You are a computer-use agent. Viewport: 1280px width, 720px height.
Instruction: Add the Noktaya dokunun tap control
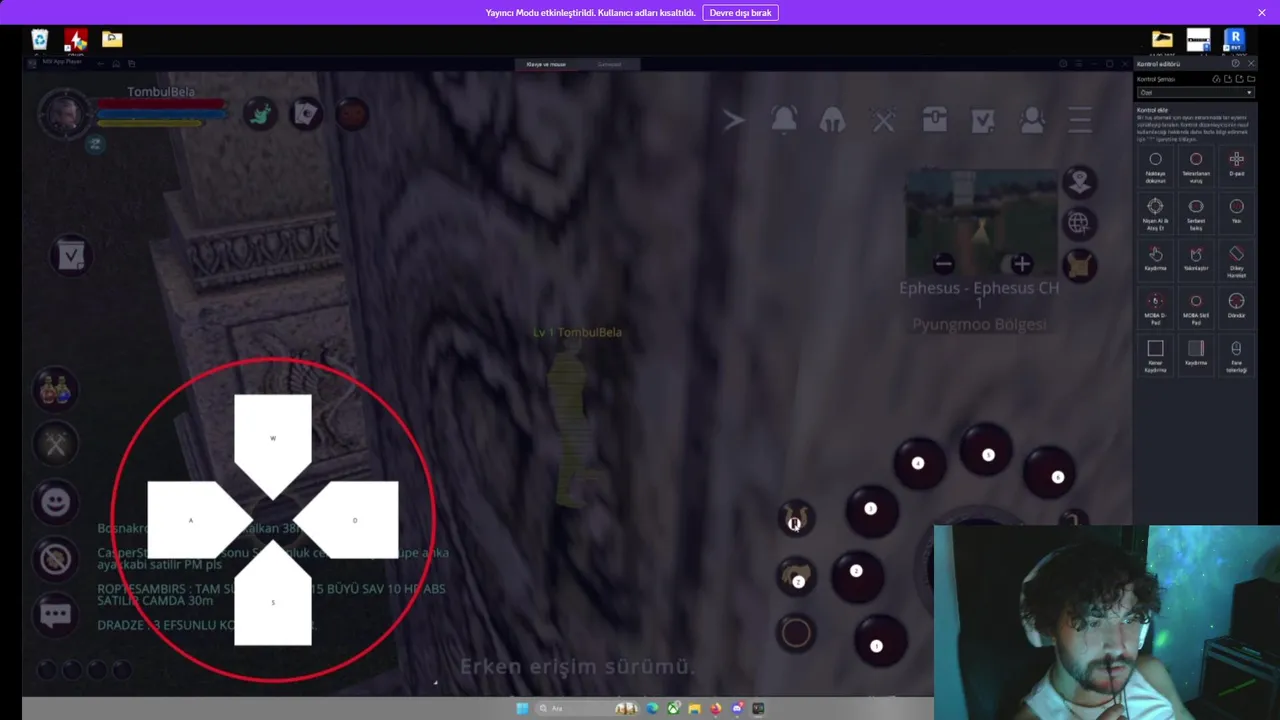(x=1155, y=166)
